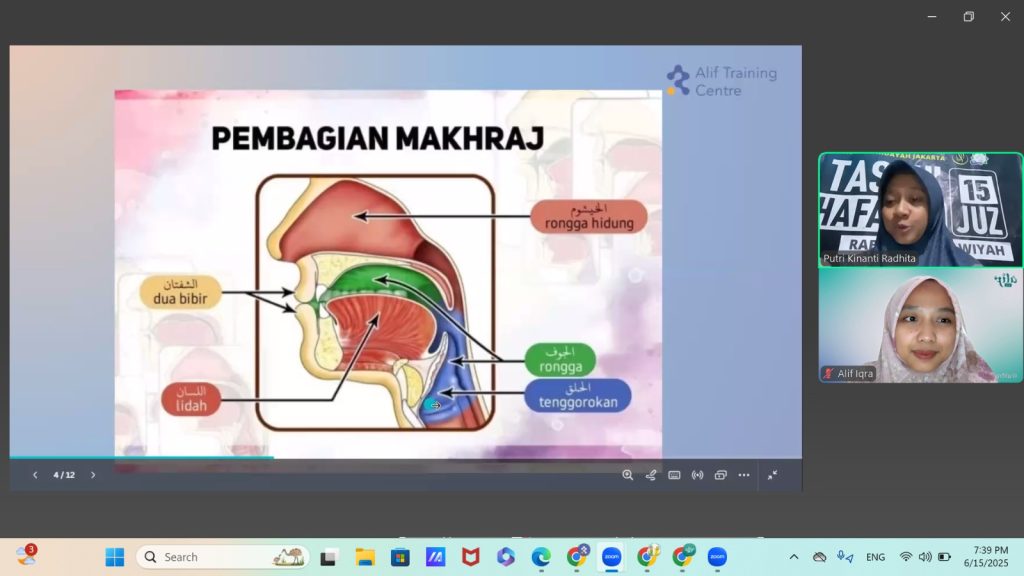Exit fullscreen with the collapse arrows icon
The height and width of the screenshot is (576, 1024).
click(x=773, y=475)
